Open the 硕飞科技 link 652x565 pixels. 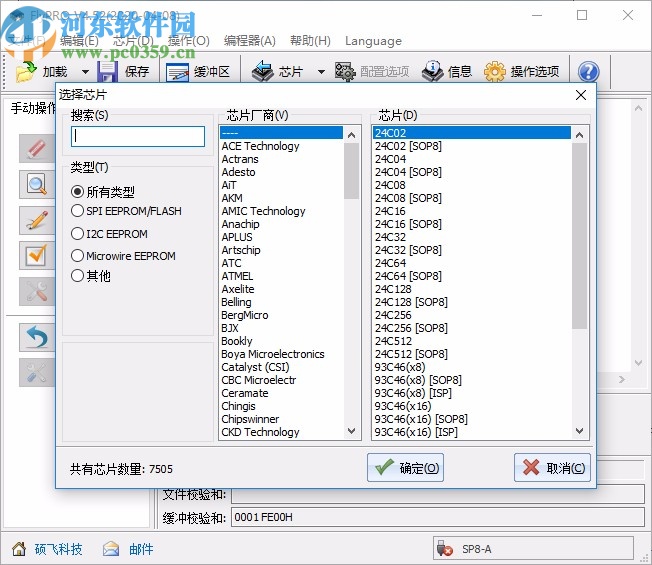(x=58, y=549)
